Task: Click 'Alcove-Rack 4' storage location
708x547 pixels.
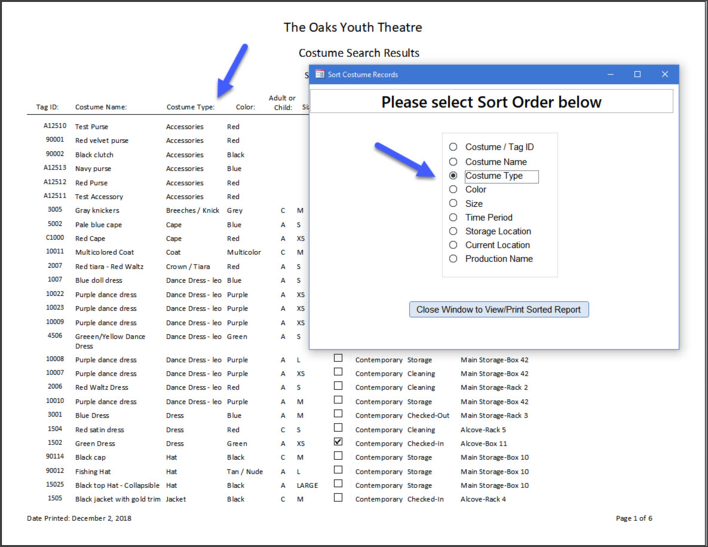Action: [x=483, y=499]
